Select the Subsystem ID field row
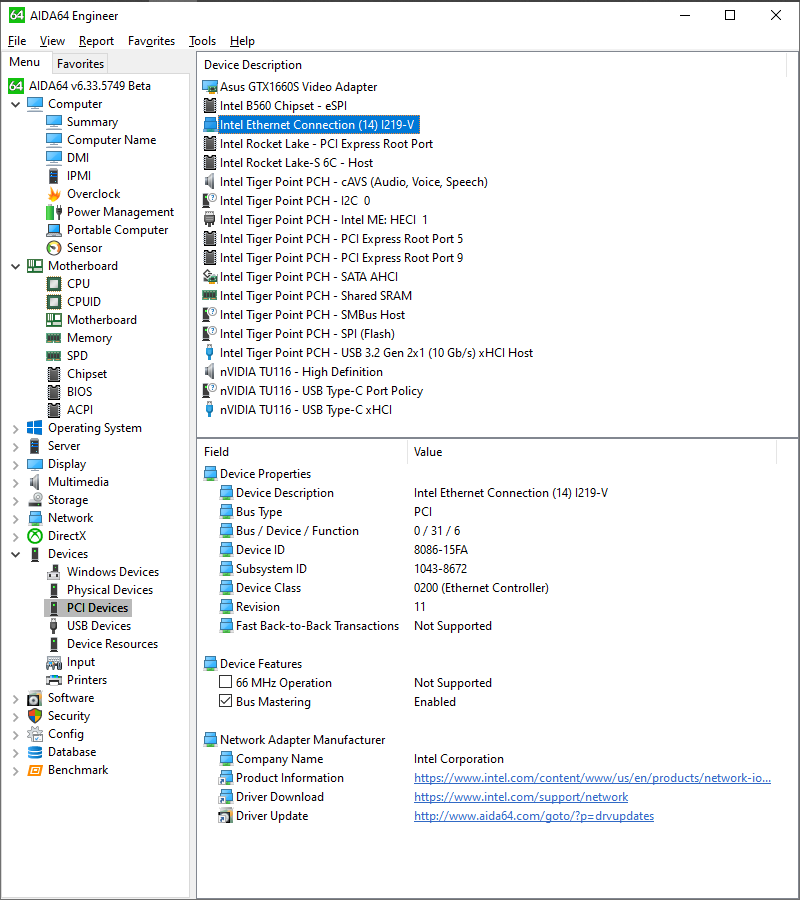This screenshot has height=900, width=800. pos(271,569)
